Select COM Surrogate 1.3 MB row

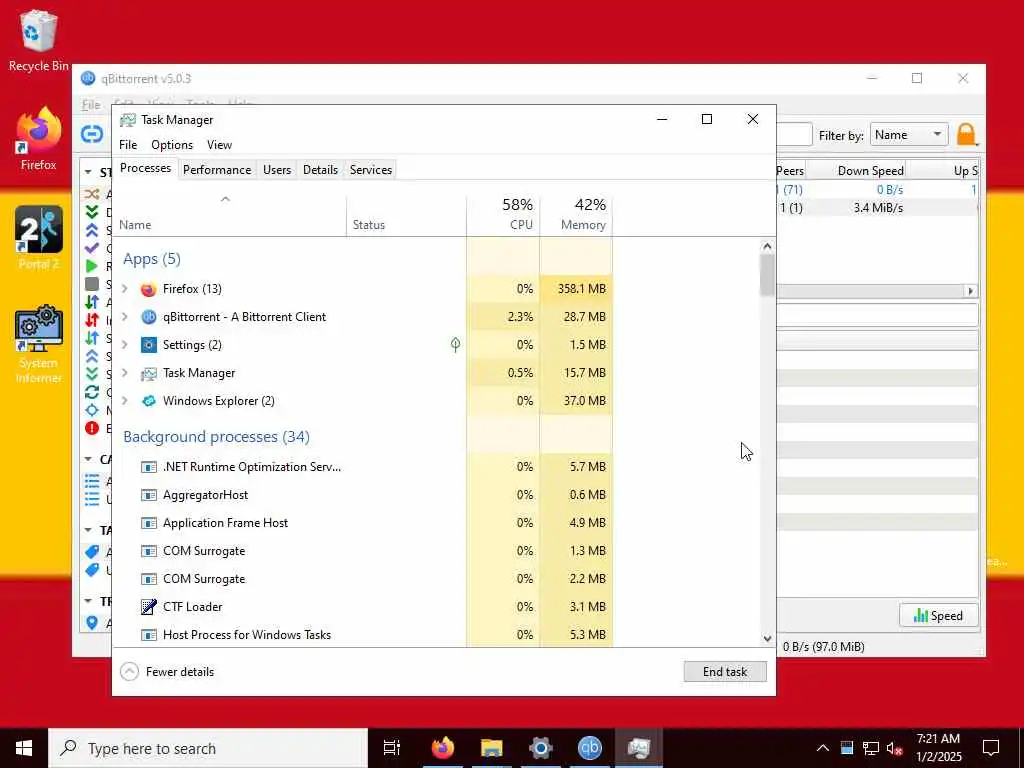[362, 551]
